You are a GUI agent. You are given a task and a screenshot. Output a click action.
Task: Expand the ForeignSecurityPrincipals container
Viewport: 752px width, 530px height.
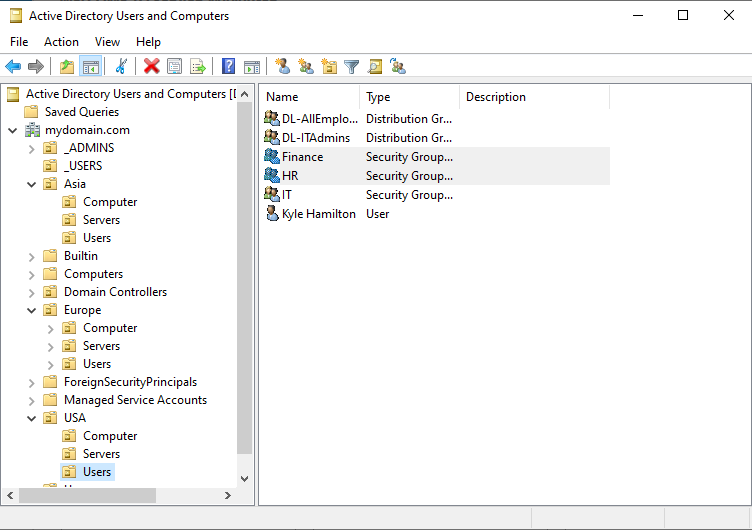click(32, 383)
